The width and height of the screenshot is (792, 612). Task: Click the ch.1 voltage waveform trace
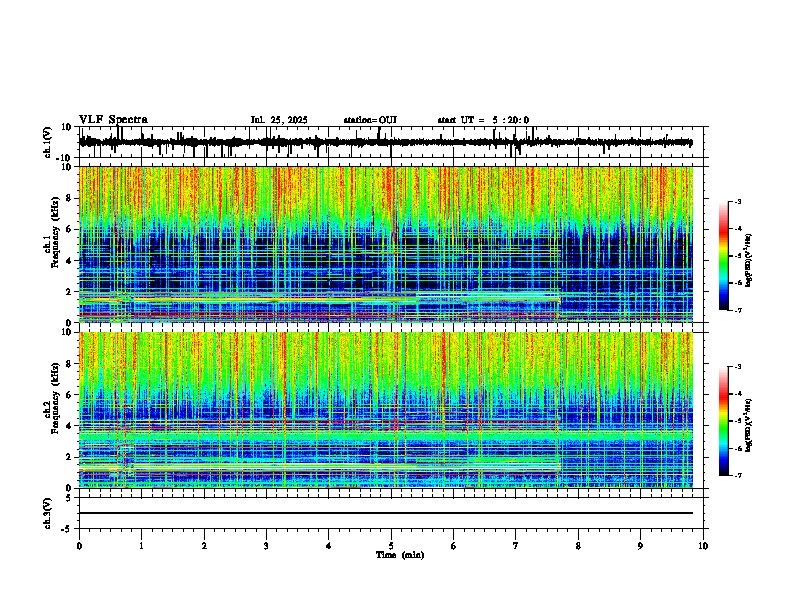point(386,142)
